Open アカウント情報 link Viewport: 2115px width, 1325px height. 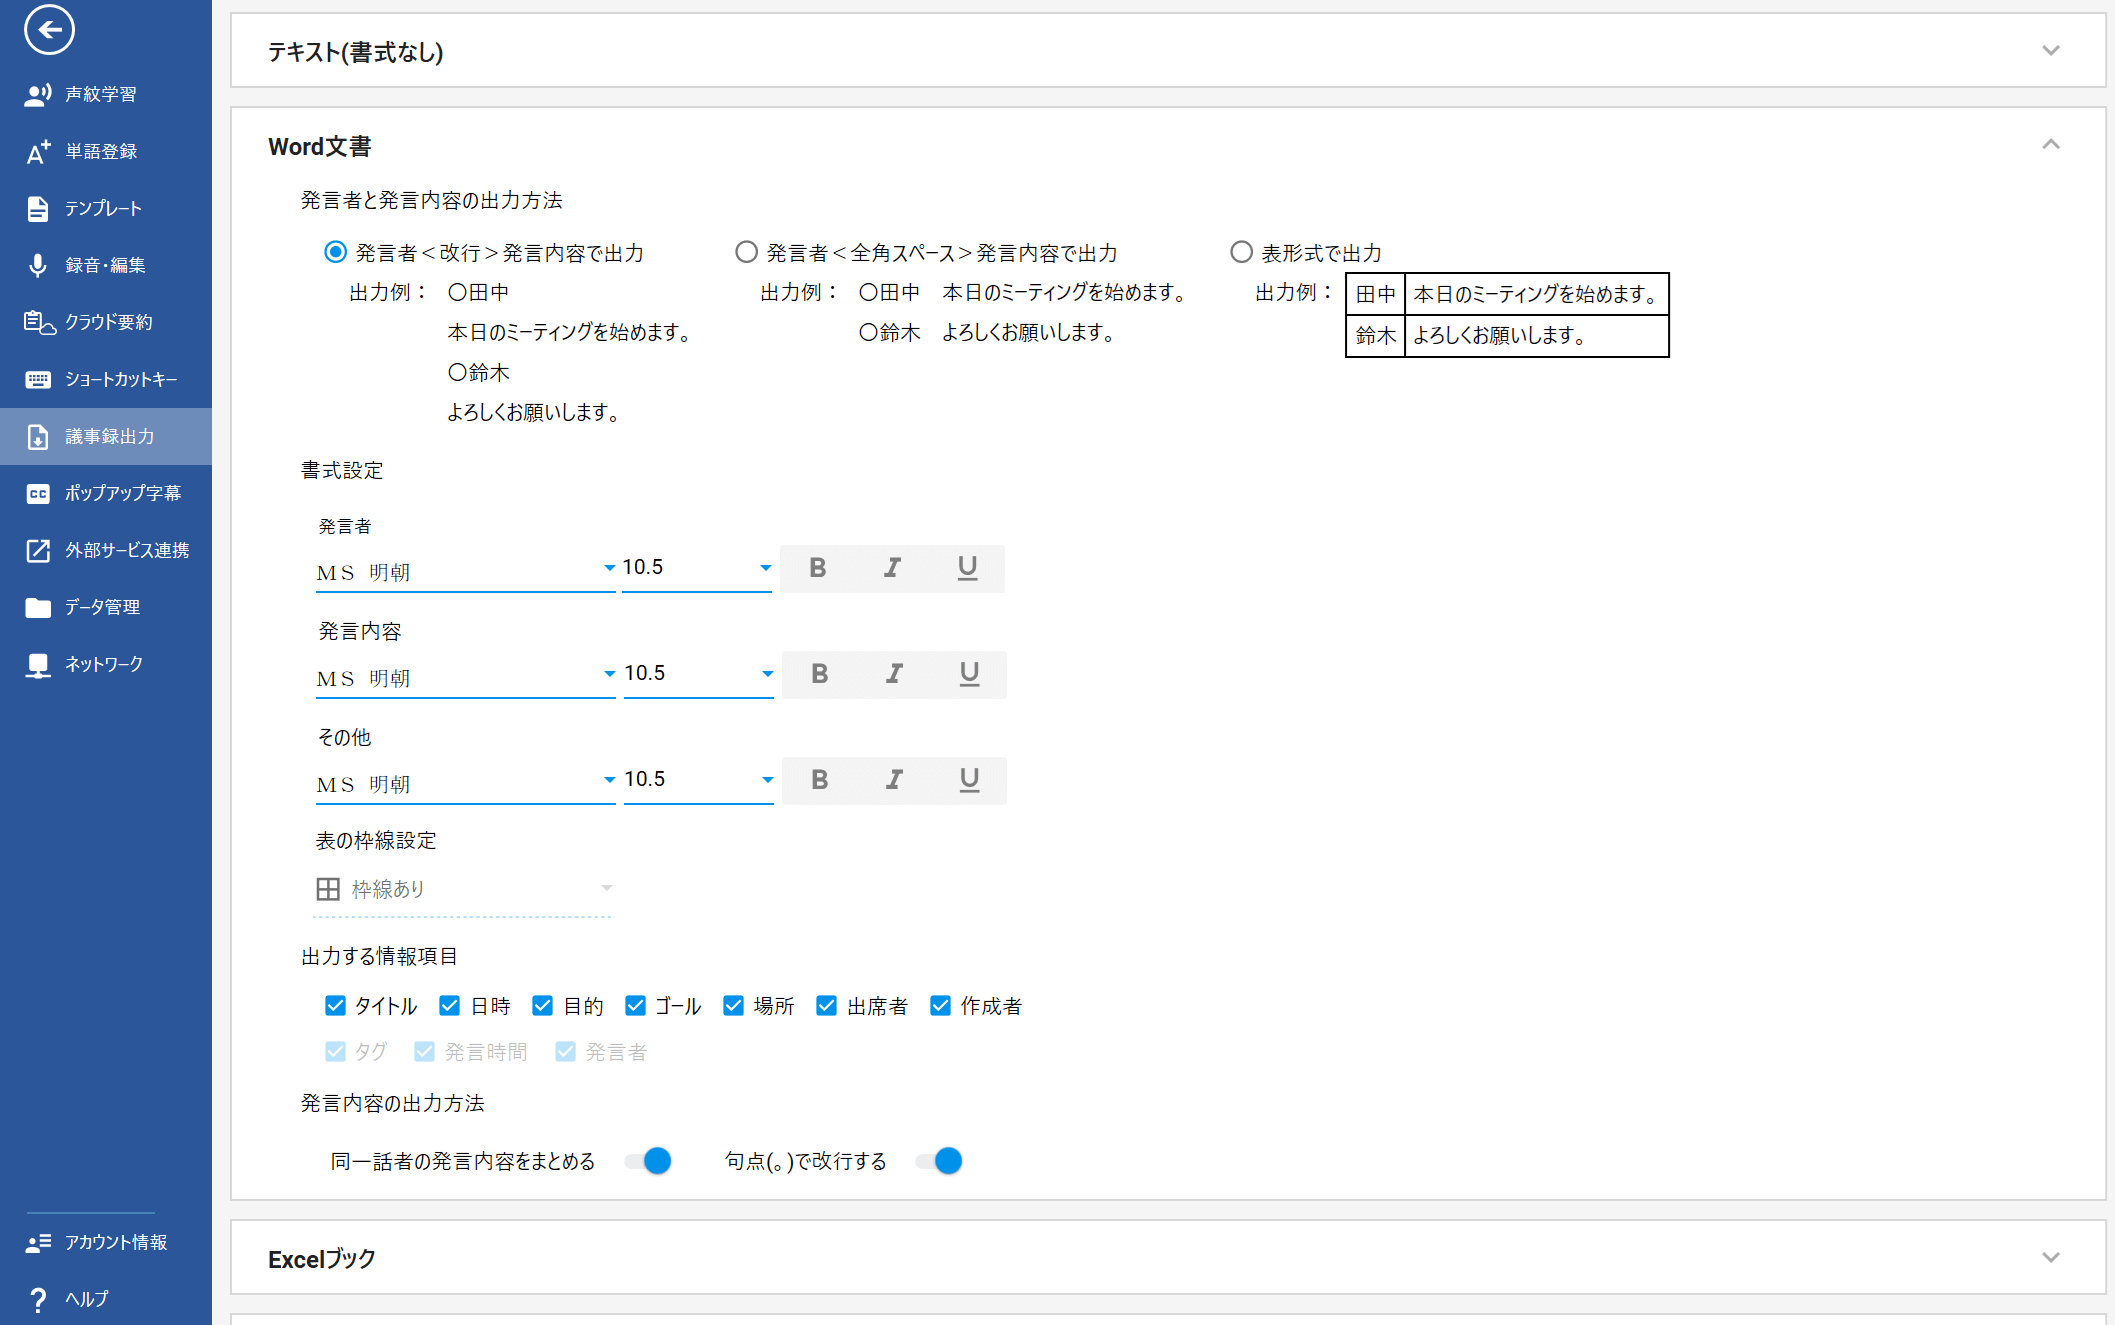click(x=115, y=1242)
